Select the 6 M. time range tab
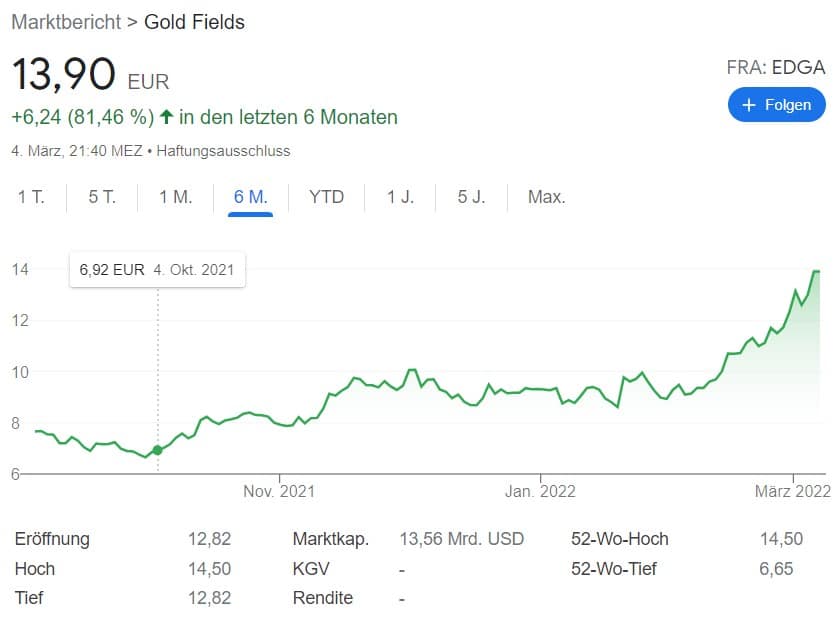Screen dimensions: 838x620 point(250,197)
